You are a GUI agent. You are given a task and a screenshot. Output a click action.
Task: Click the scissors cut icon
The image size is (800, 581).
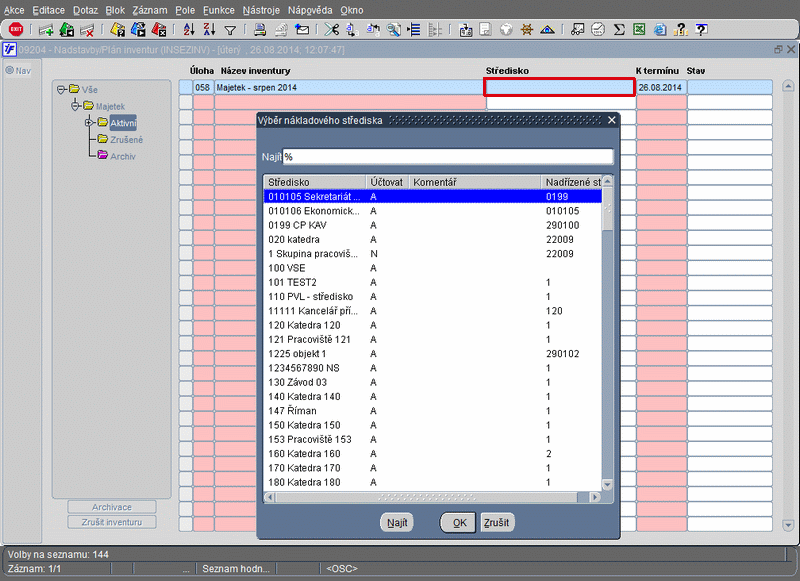coord(332,30)
